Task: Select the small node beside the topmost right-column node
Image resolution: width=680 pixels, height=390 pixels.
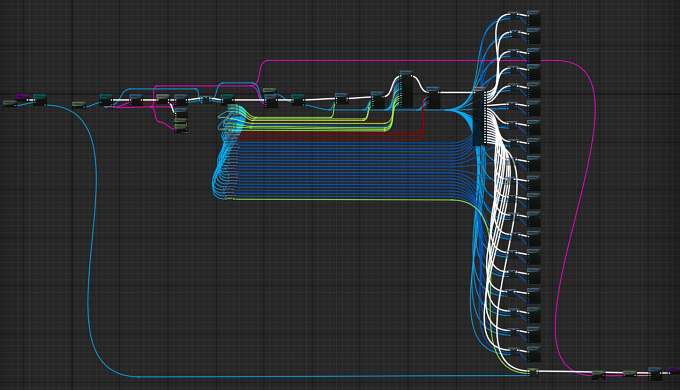Action: click(513, 15)
